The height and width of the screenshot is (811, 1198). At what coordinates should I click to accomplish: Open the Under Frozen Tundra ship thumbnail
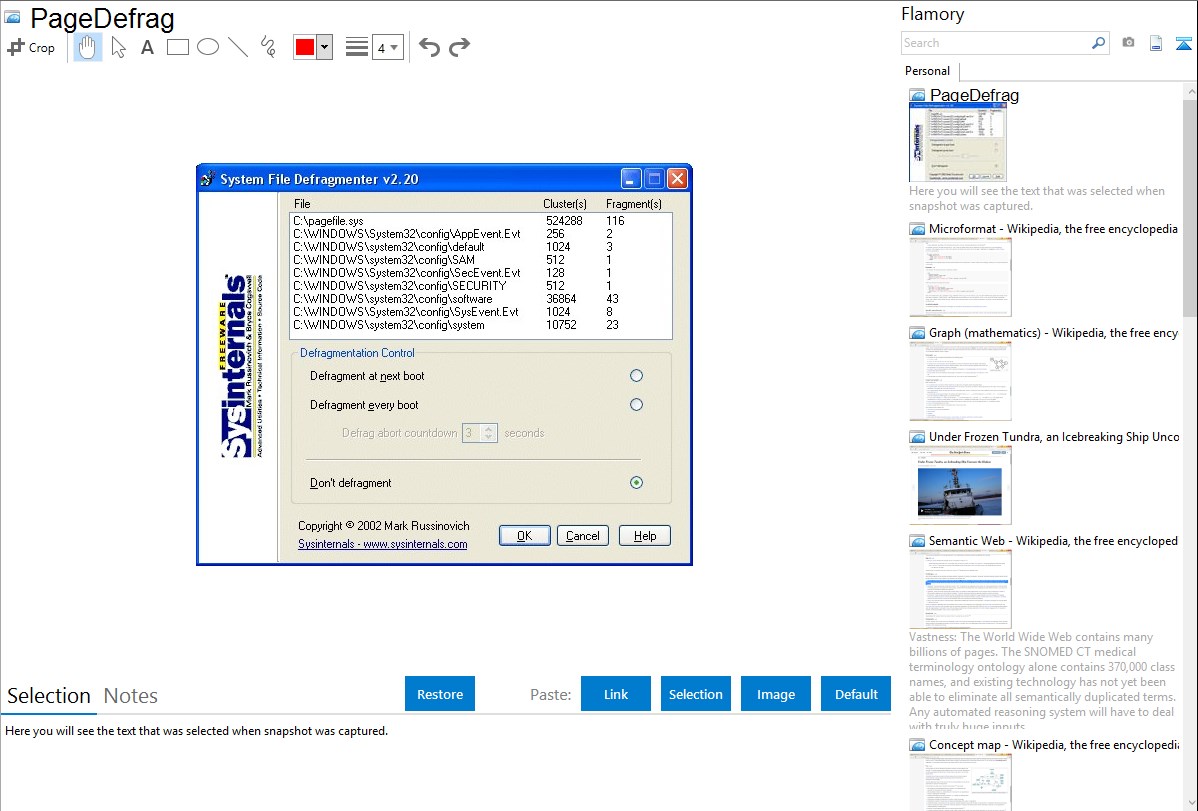click(x=960, y=485)
